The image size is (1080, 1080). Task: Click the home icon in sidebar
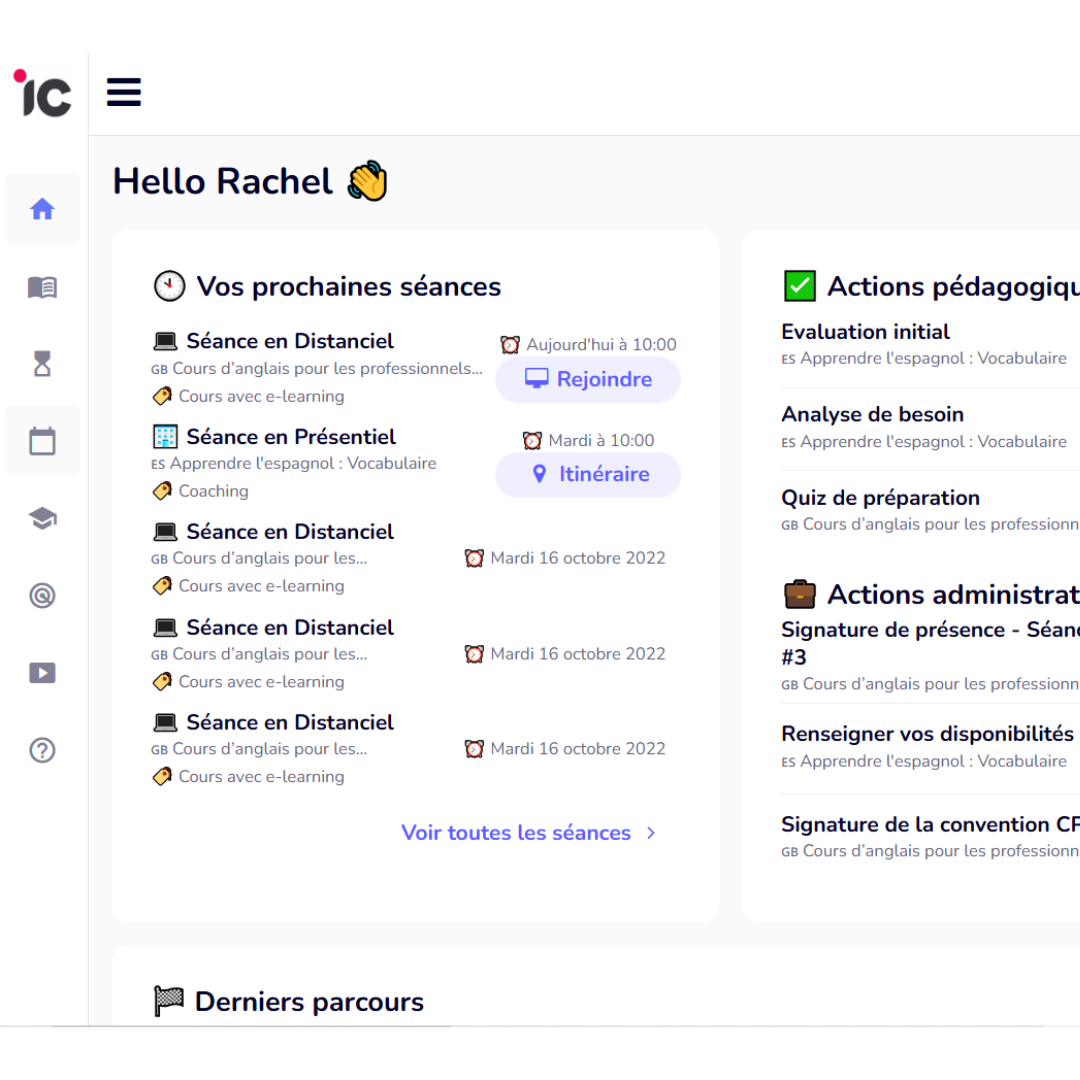pyautogui.click(x=42, y=209)
